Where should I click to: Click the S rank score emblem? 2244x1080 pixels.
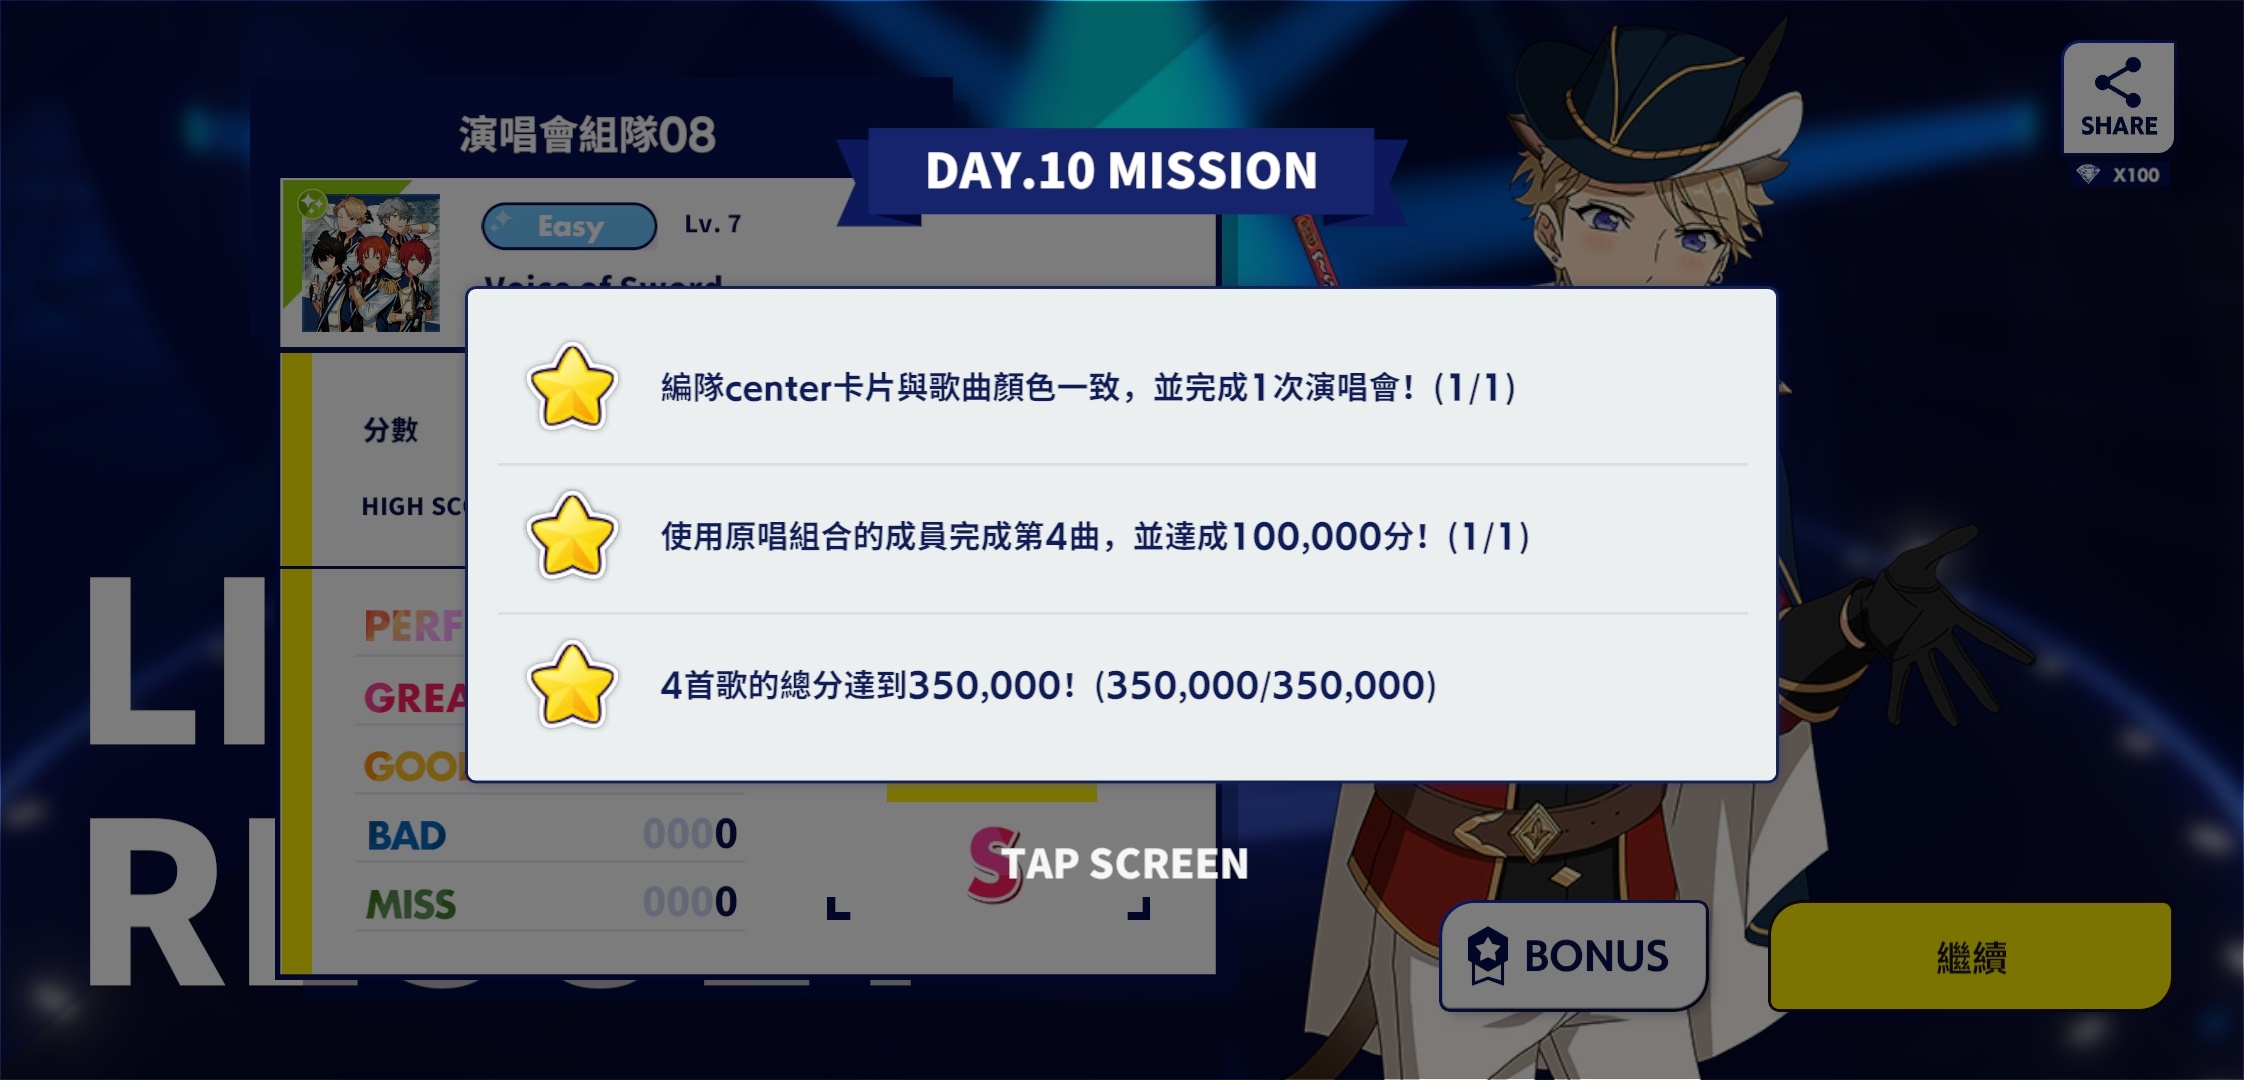coord(994,864)
